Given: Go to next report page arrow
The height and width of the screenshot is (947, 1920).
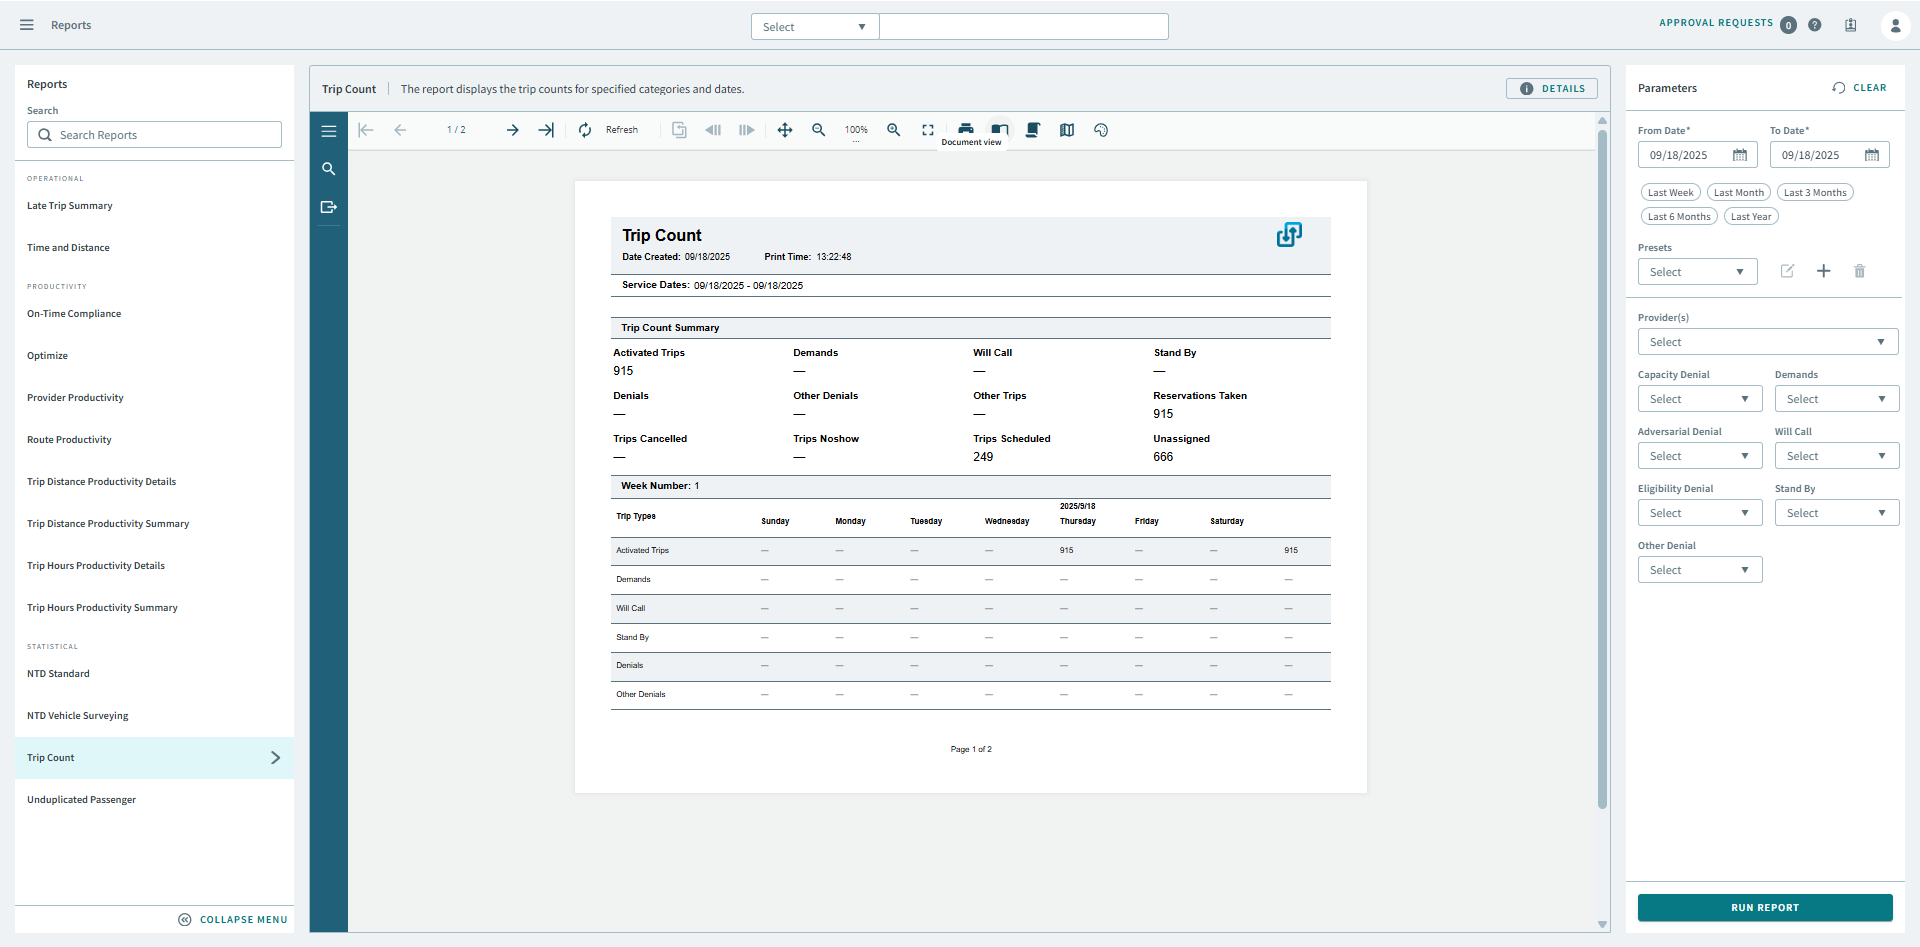Looking at the screenshot, I should tap(512, 130).
